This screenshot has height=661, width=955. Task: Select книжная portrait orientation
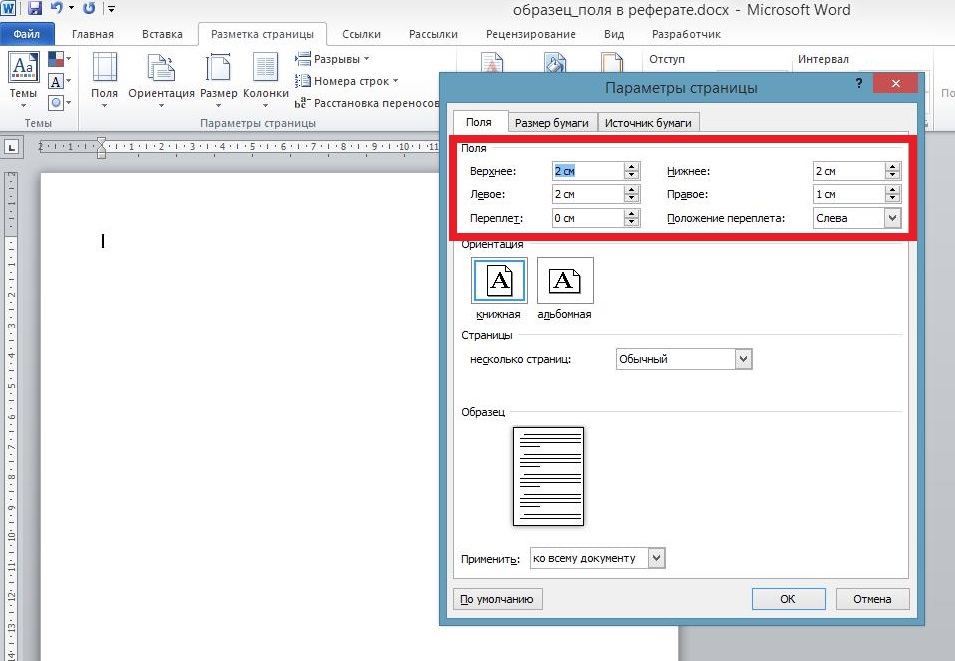pyautogui.click(x=498, y=281)
